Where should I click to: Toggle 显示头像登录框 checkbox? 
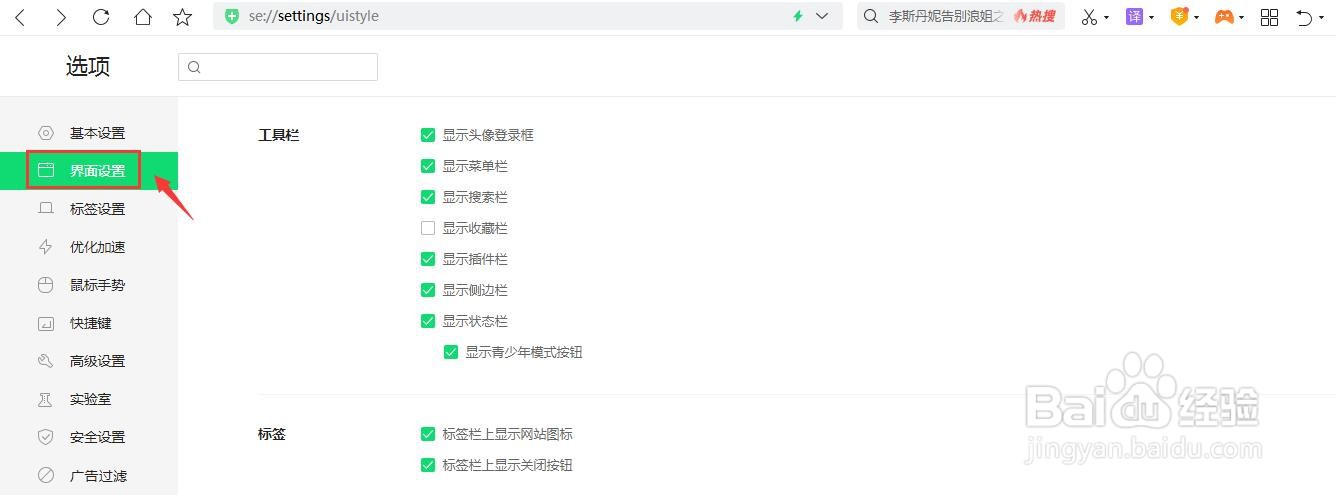point(428,135)
